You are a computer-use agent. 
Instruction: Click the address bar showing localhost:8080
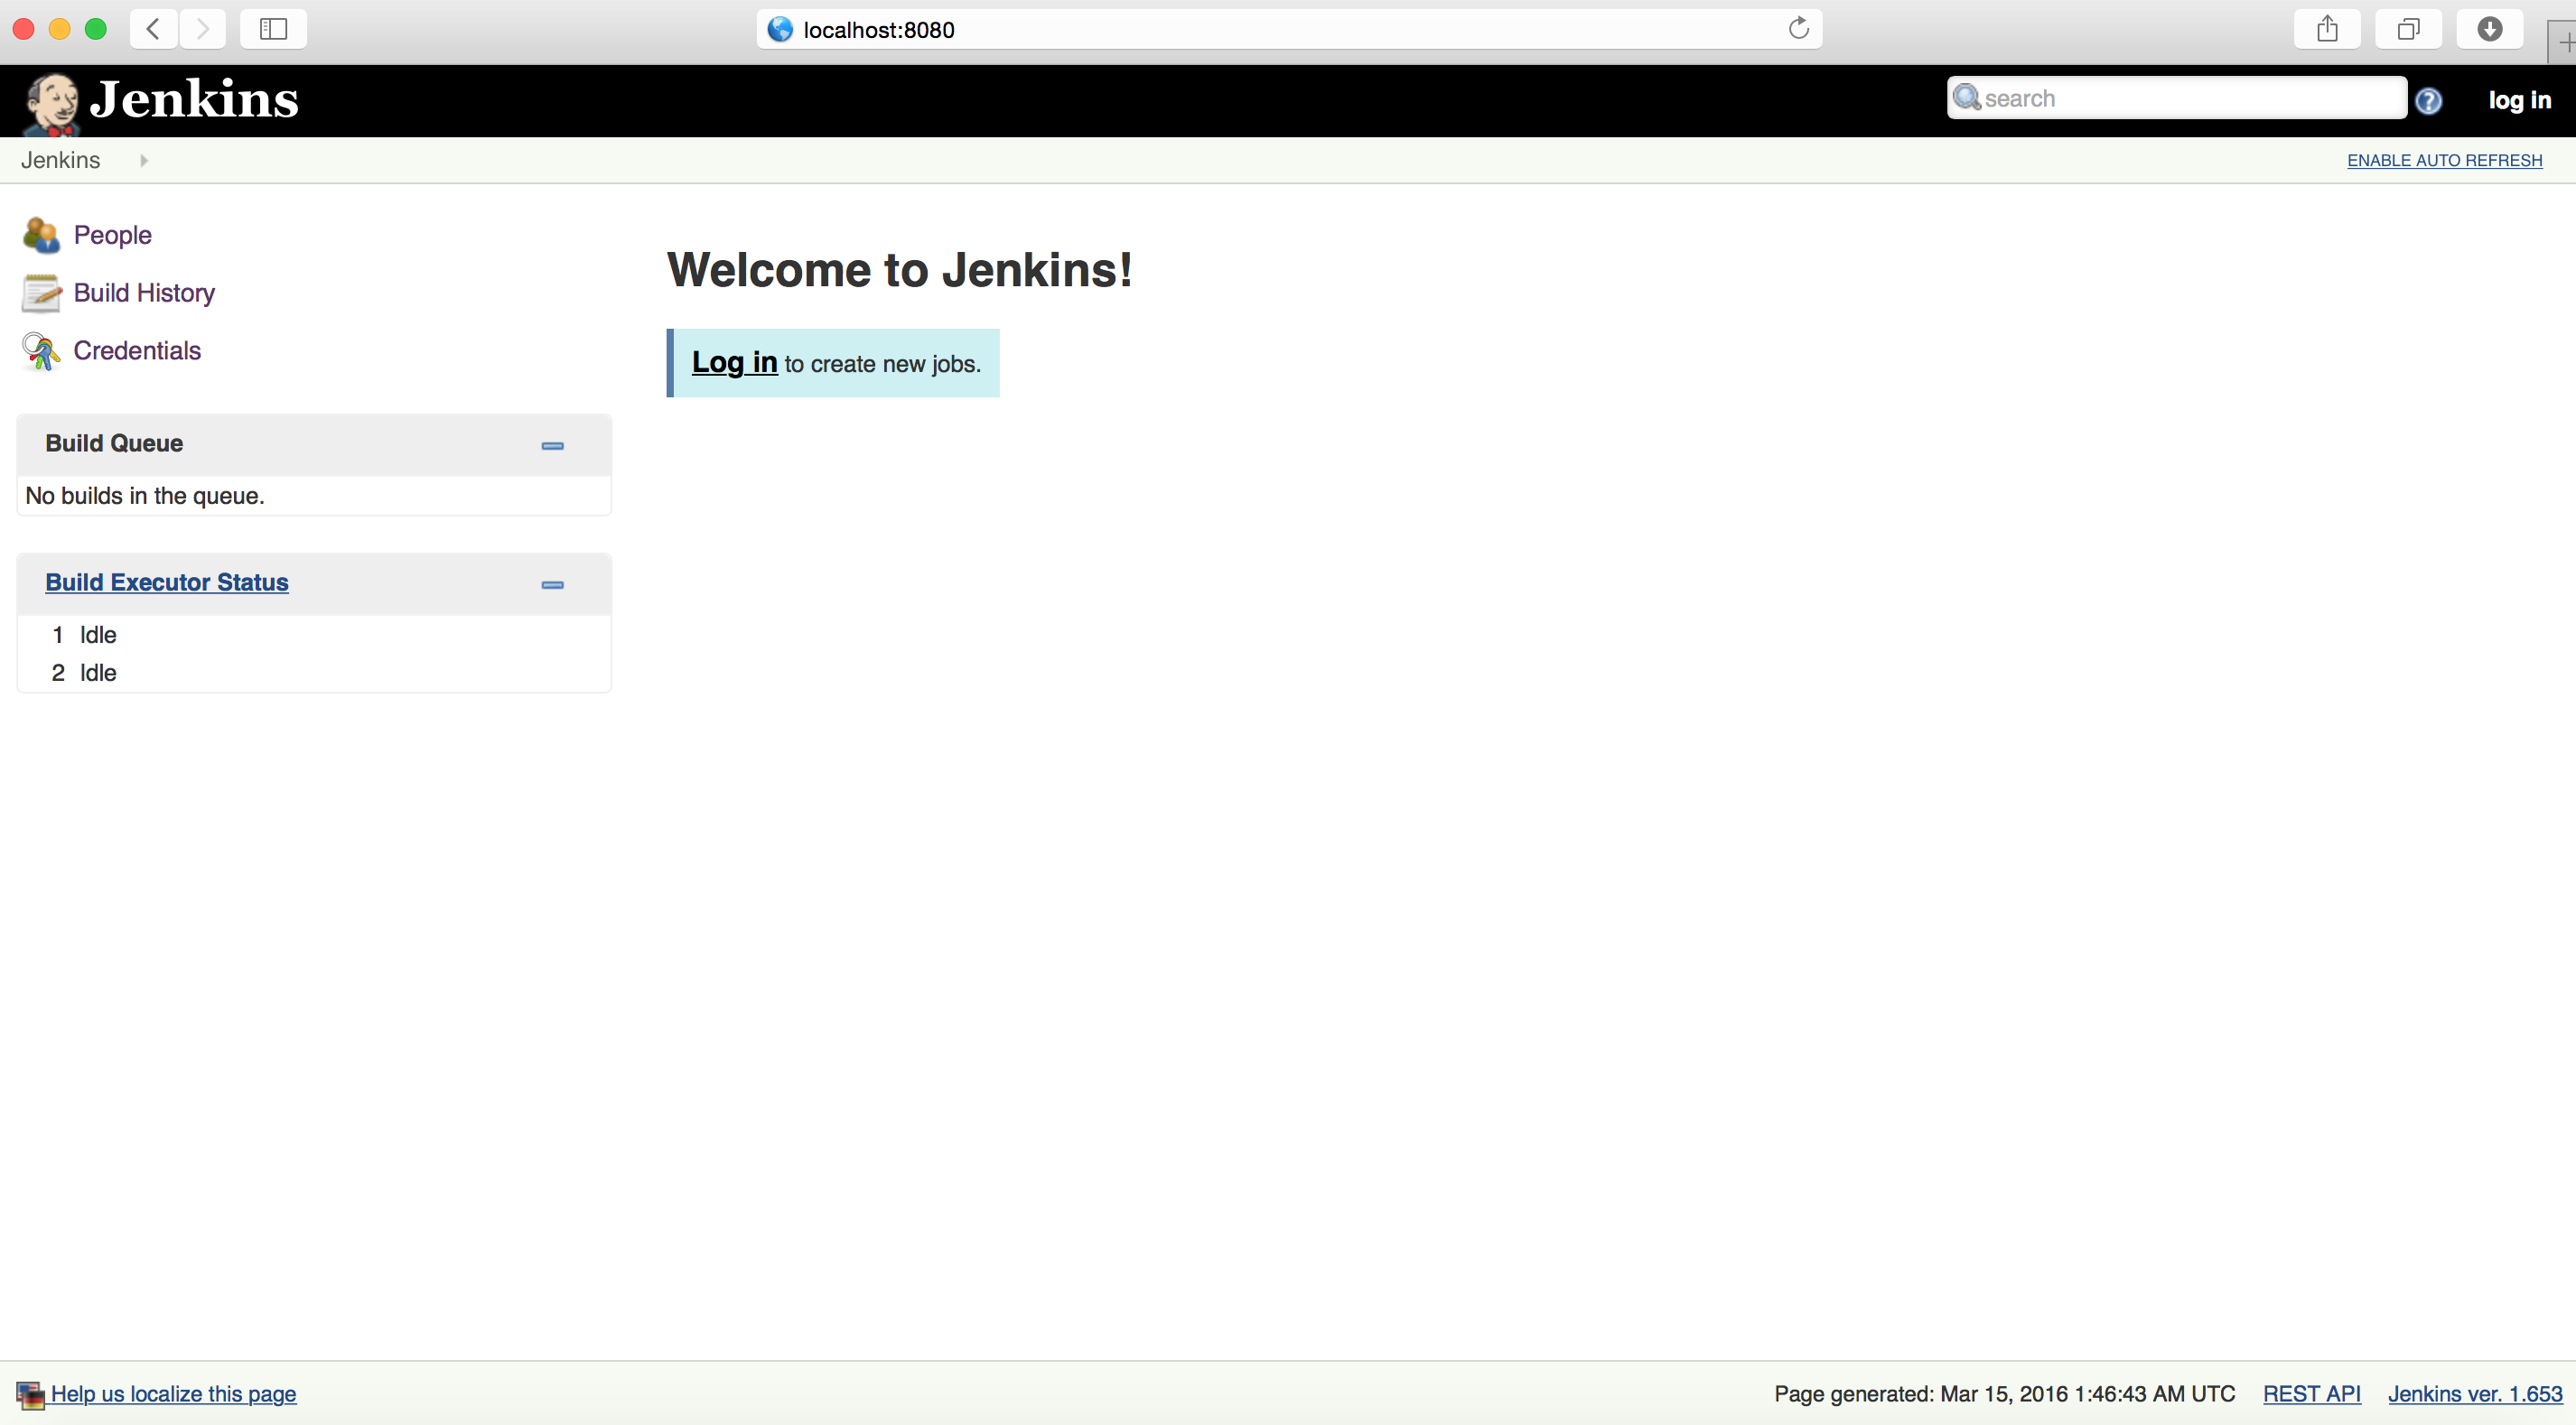coord(1289,29)
